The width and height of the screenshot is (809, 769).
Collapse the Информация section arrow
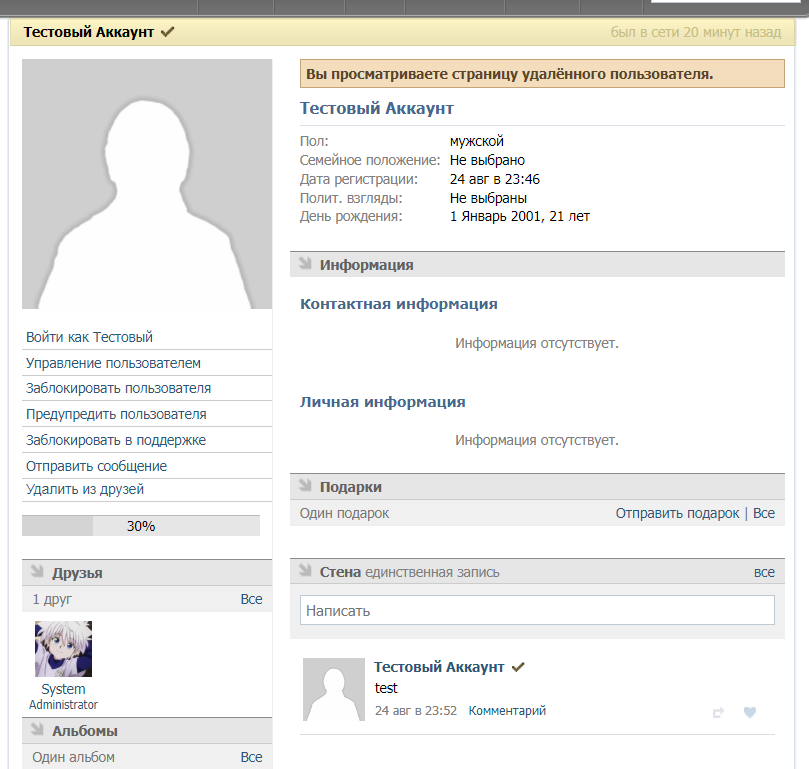(305, 263)
